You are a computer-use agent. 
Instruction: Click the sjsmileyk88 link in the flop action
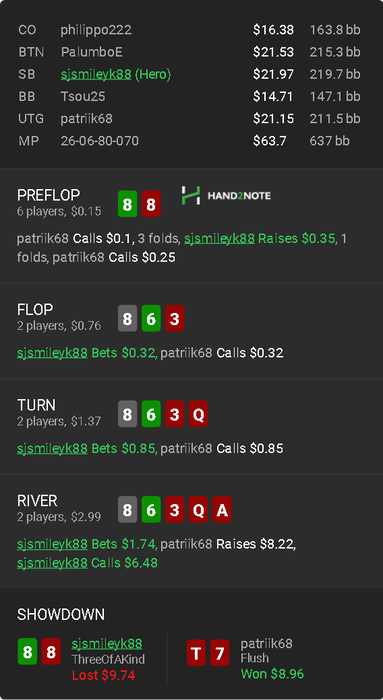[x=52, y=353]
